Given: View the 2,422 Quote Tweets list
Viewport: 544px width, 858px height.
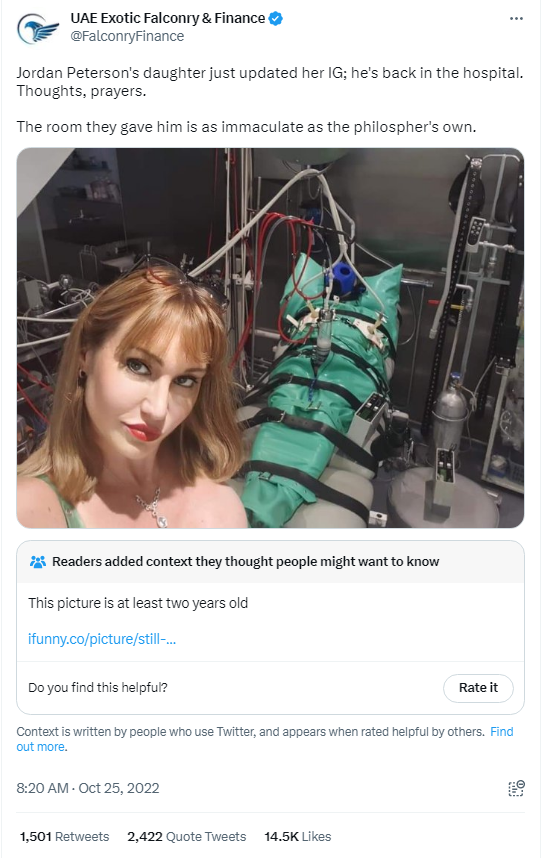Looking at the screenshot, I should click(187, 836).
